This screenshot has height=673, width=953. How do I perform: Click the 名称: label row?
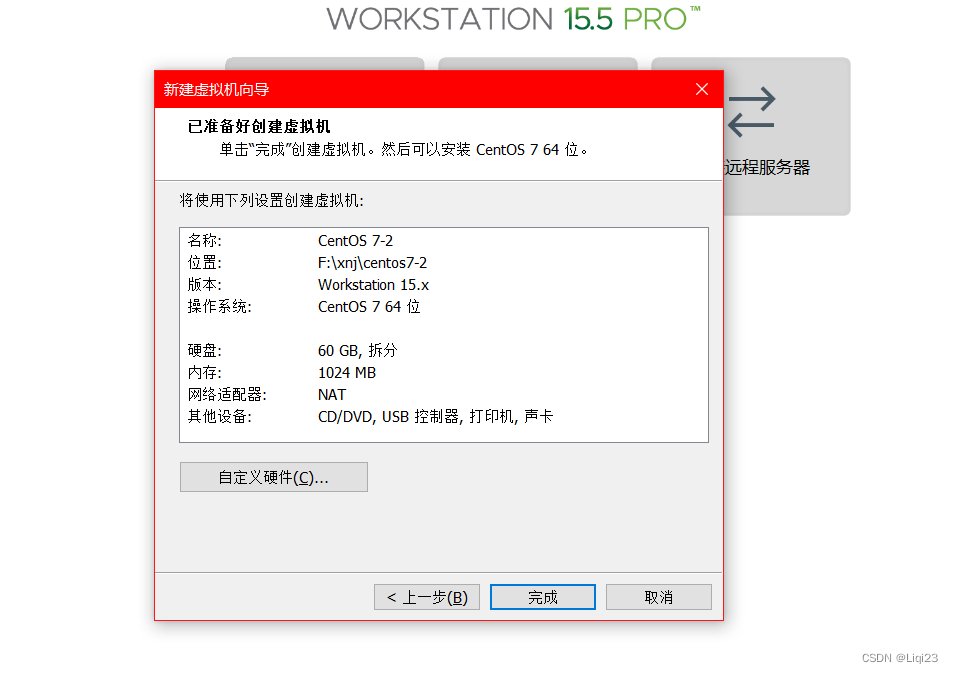[x=204, y=241]
